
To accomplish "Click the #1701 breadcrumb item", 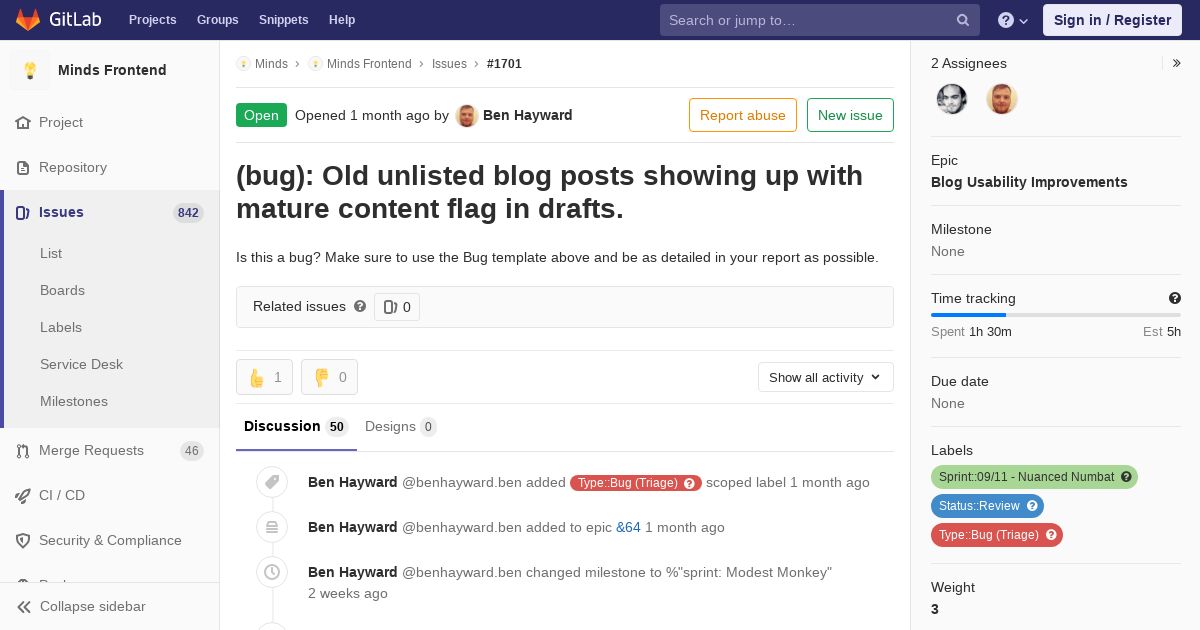I will click(x=504, y=63).
